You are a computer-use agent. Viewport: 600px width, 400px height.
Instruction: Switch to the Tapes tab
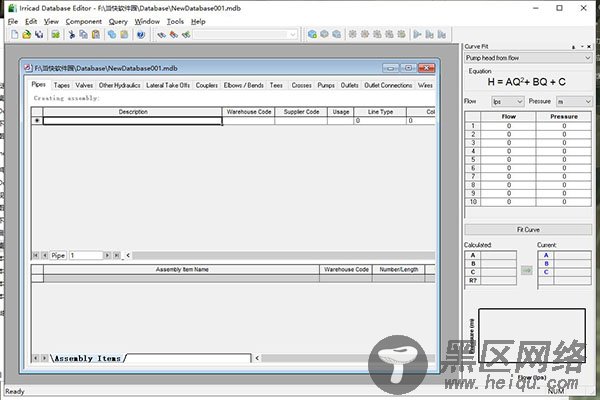[x=62, y=85]
